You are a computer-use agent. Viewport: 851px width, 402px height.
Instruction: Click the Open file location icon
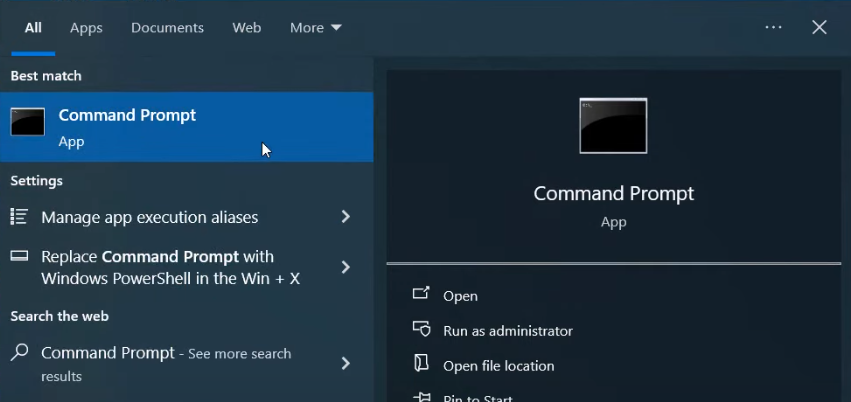[421, 363]
